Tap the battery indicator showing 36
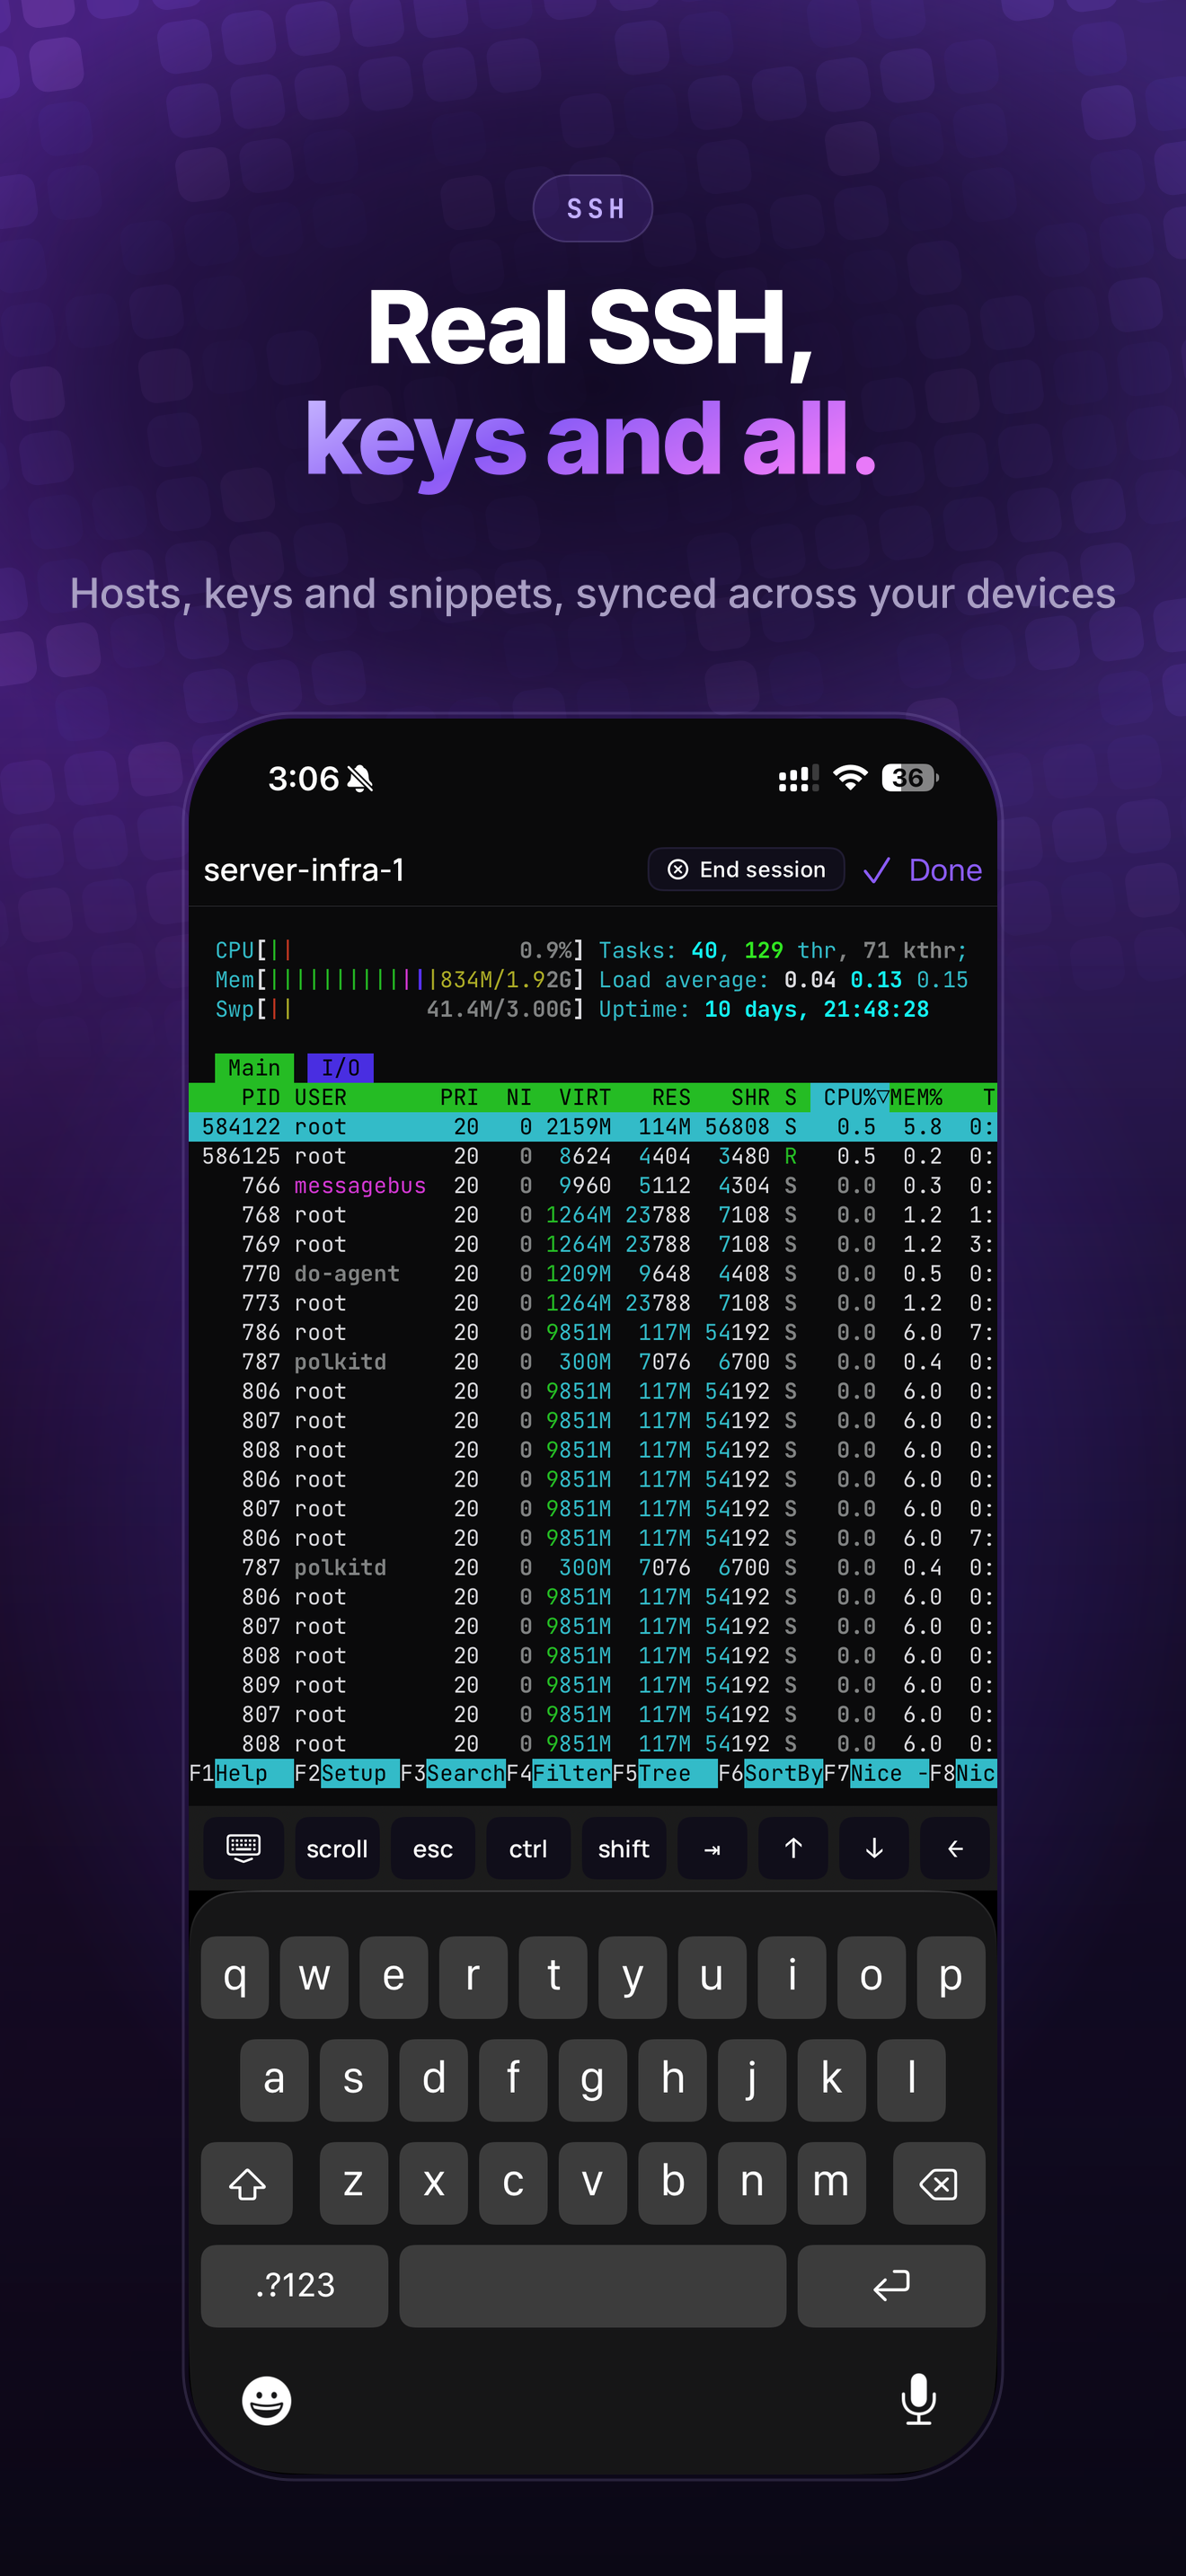The image size is (1186, 2576). (x=909, y=777)
